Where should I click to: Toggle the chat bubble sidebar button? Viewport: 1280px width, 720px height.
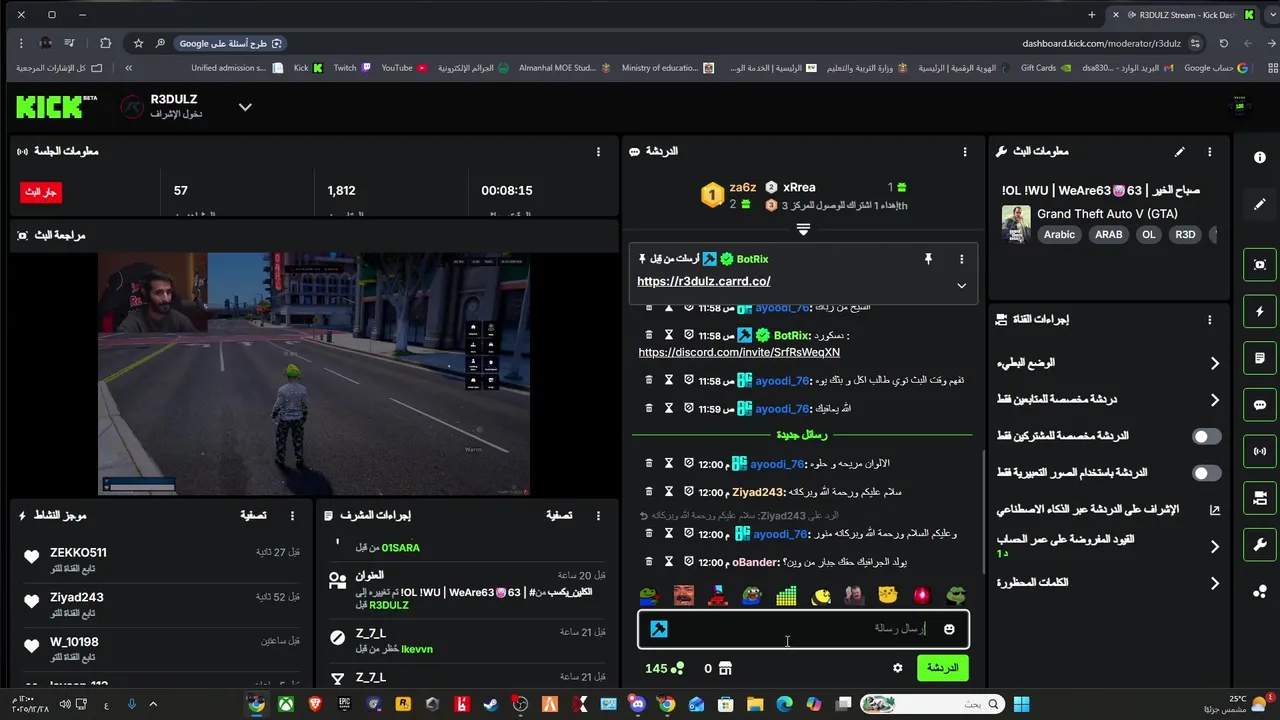pyautogui.click(x=1260, y=405)
